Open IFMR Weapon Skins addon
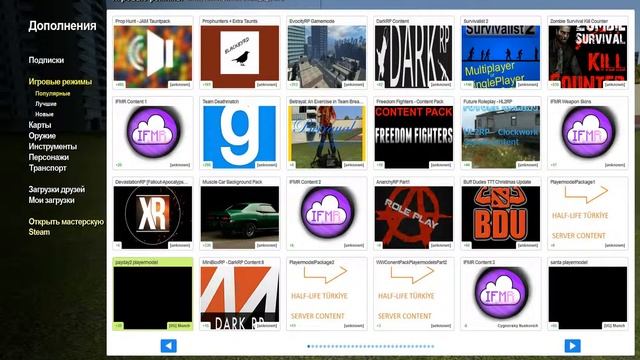 [588, 133]
